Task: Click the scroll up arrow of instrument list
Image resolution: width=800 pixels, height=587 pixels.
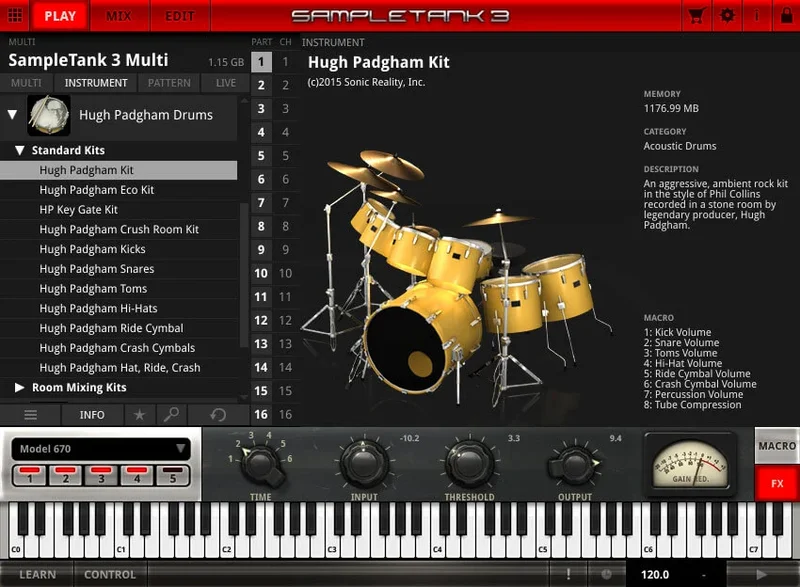Action: pyautogui.click(x=244, y=100)
